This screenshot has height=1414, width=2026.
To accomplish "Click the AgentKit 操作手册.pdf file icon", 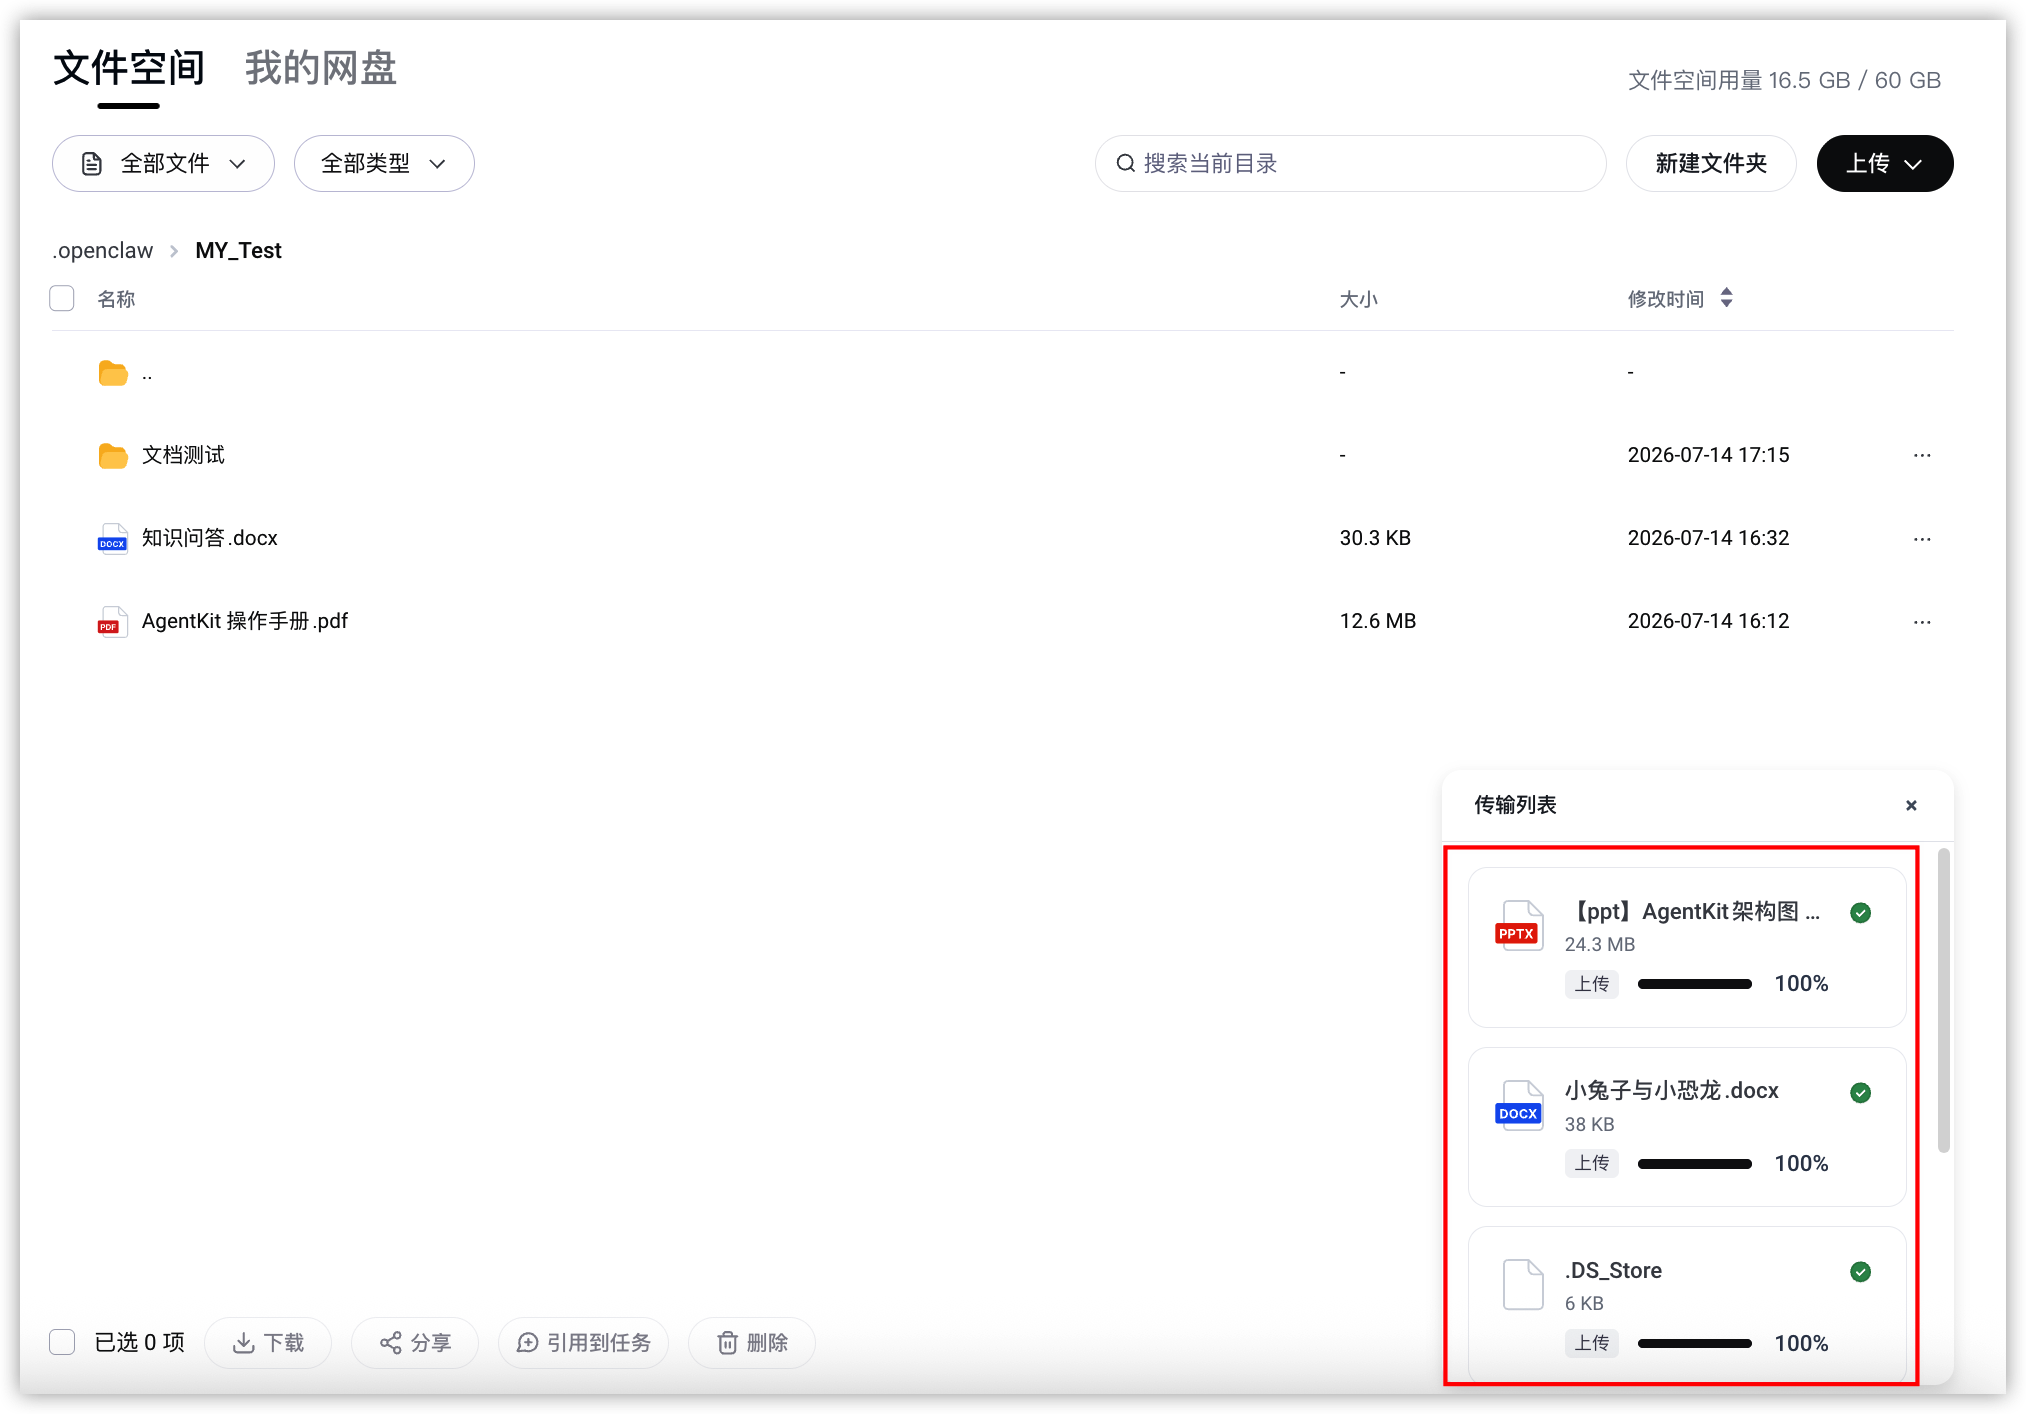I will [x=112, y=622].
